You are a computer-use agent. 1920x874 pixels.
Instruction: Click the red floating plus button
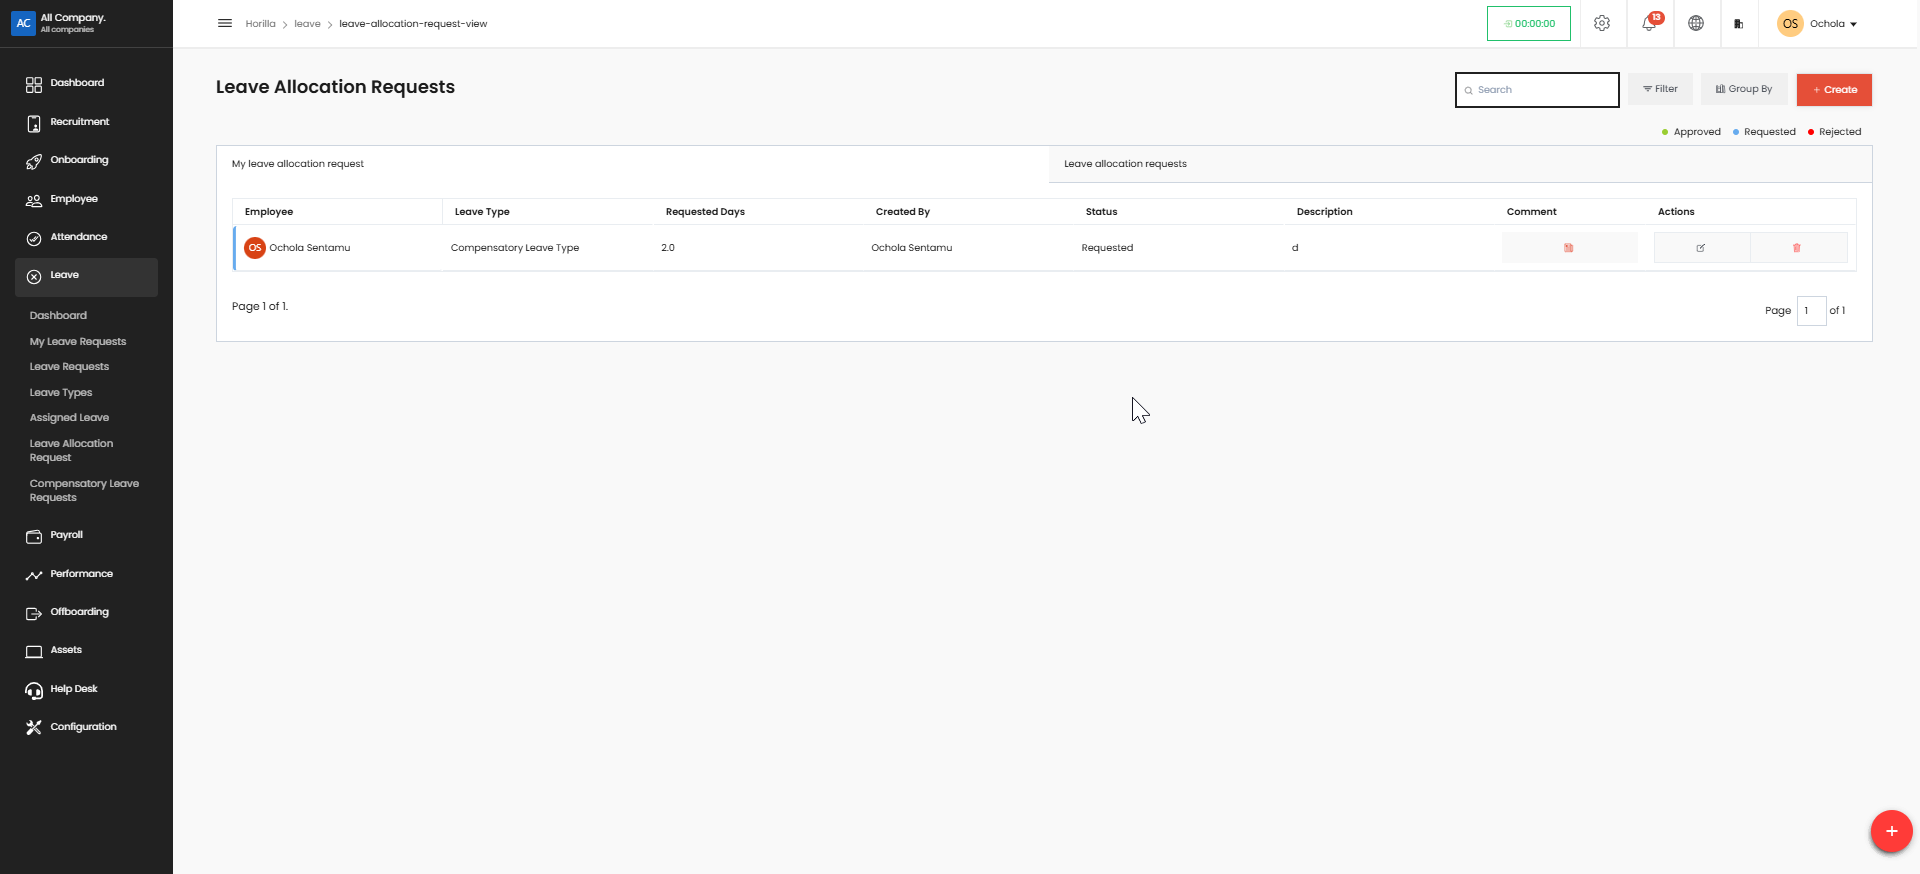pos(1891,831)
